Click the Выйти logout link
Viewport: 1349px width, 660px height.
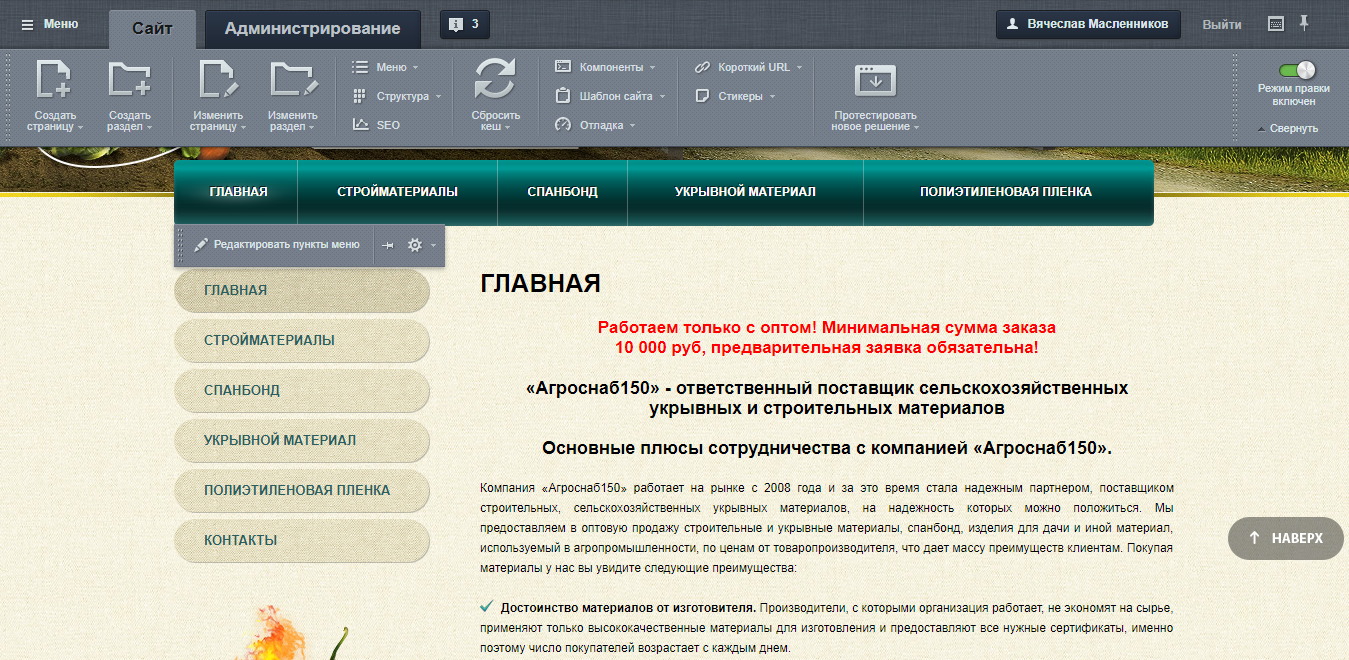pos(1222,24)
